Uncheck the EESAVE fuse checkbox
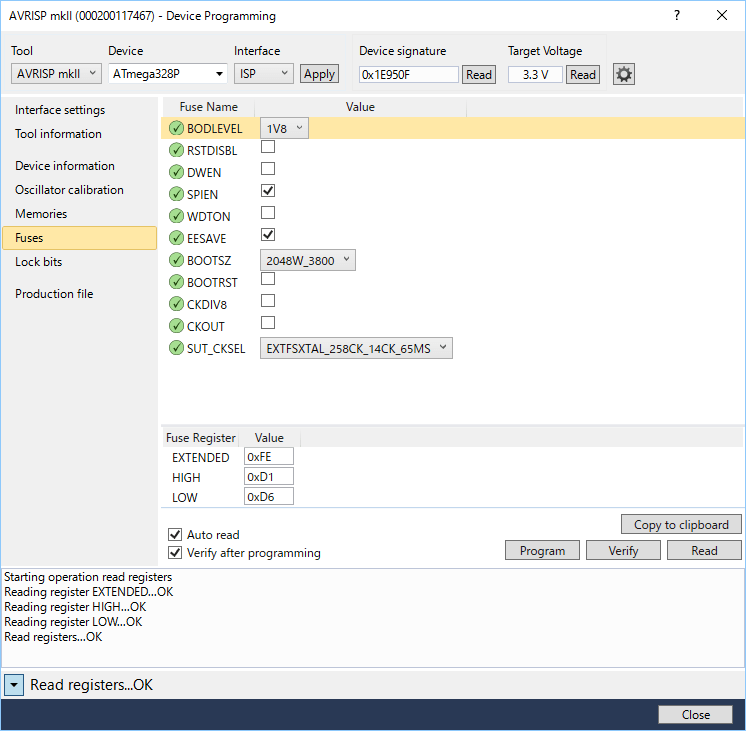 pos(268,235)
